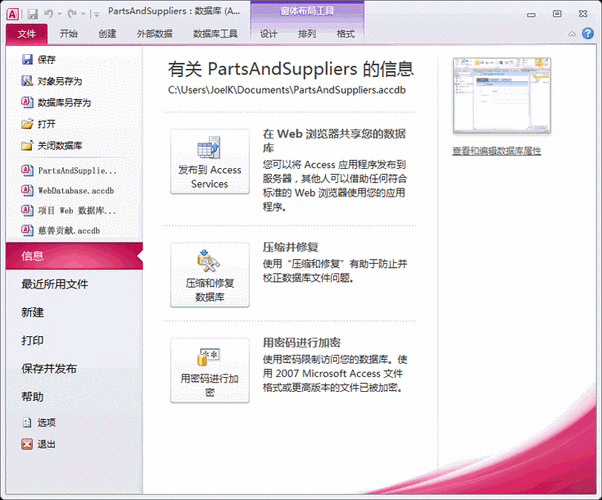Open the Customize Quick Access Toolbar dropdown
602x500 pixels.
(x=96, y=15)
